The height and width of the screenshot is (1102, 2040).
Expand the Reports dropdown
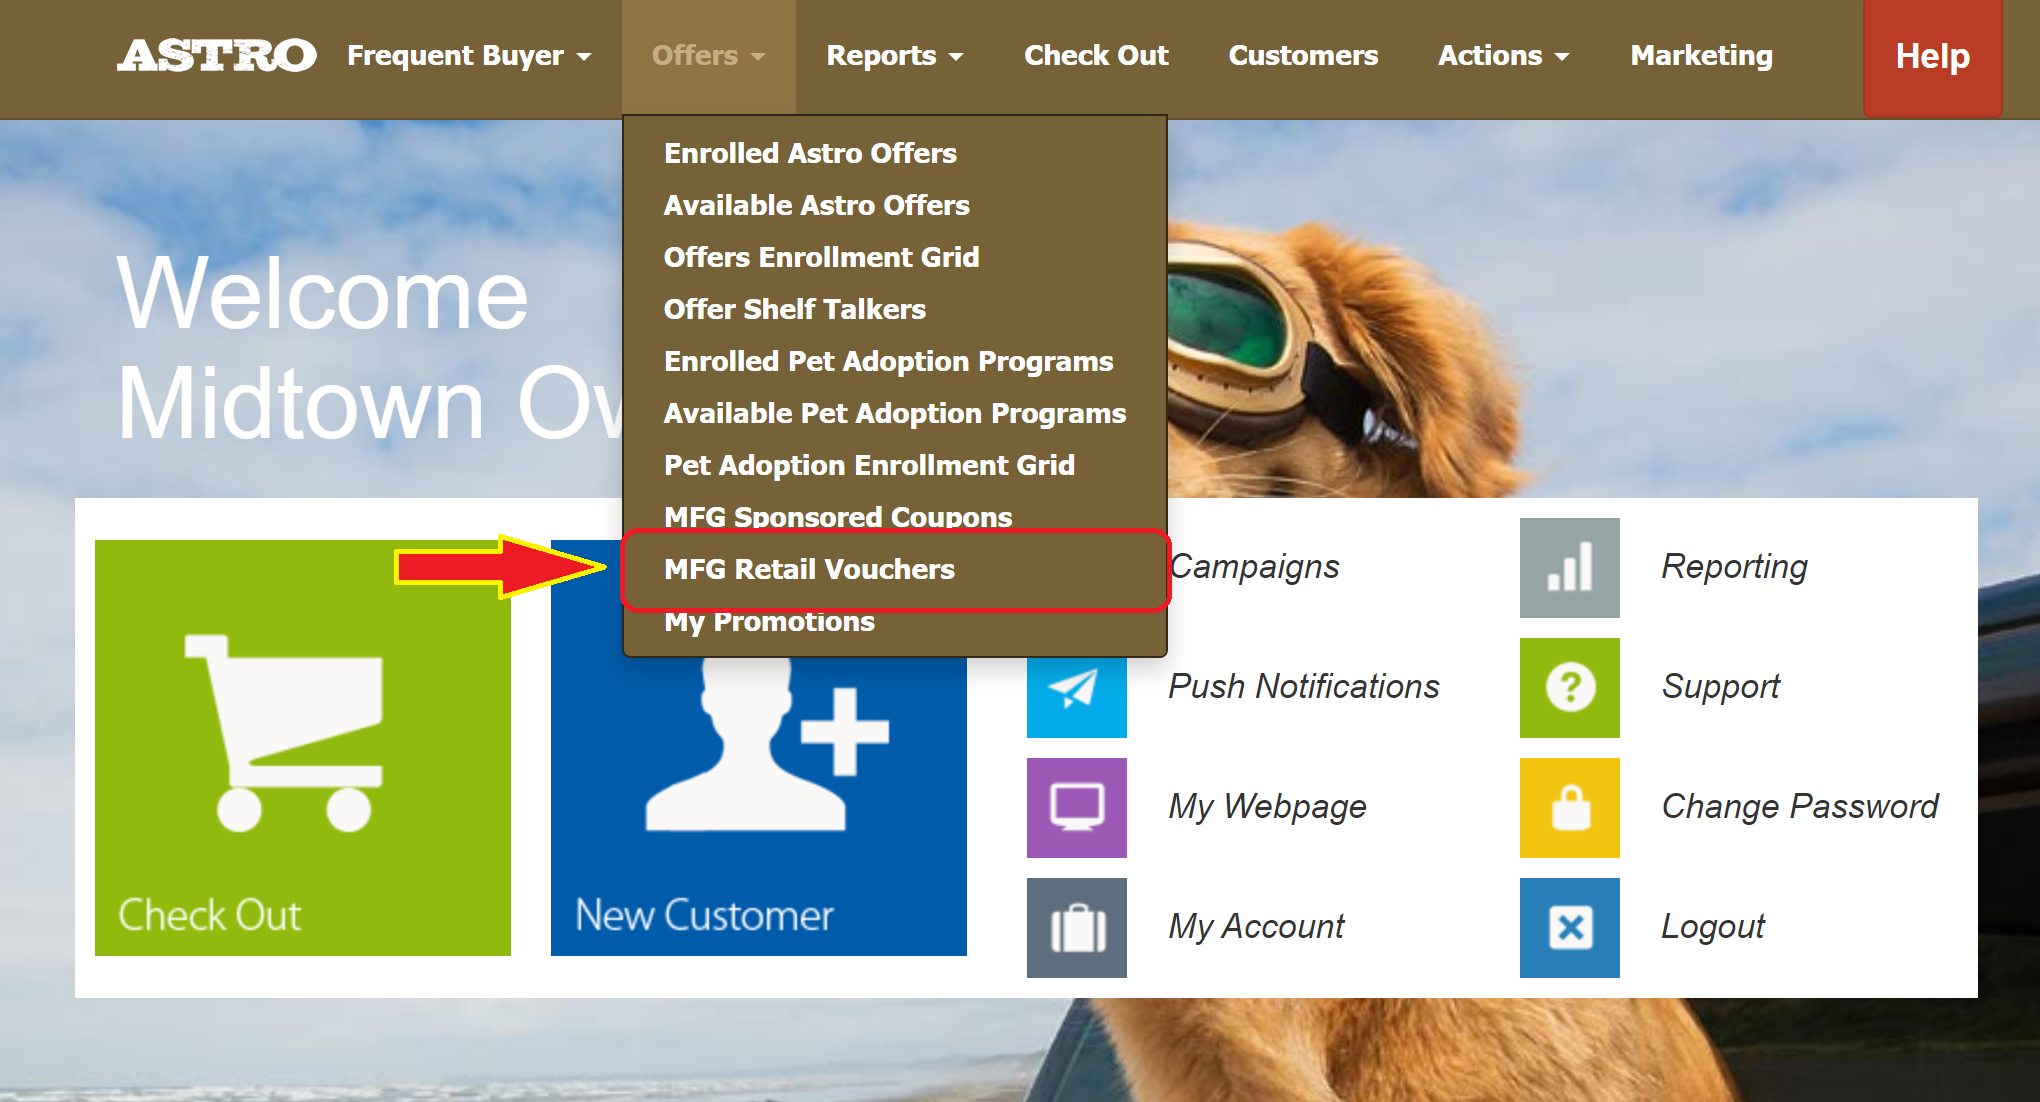(894, 56)
